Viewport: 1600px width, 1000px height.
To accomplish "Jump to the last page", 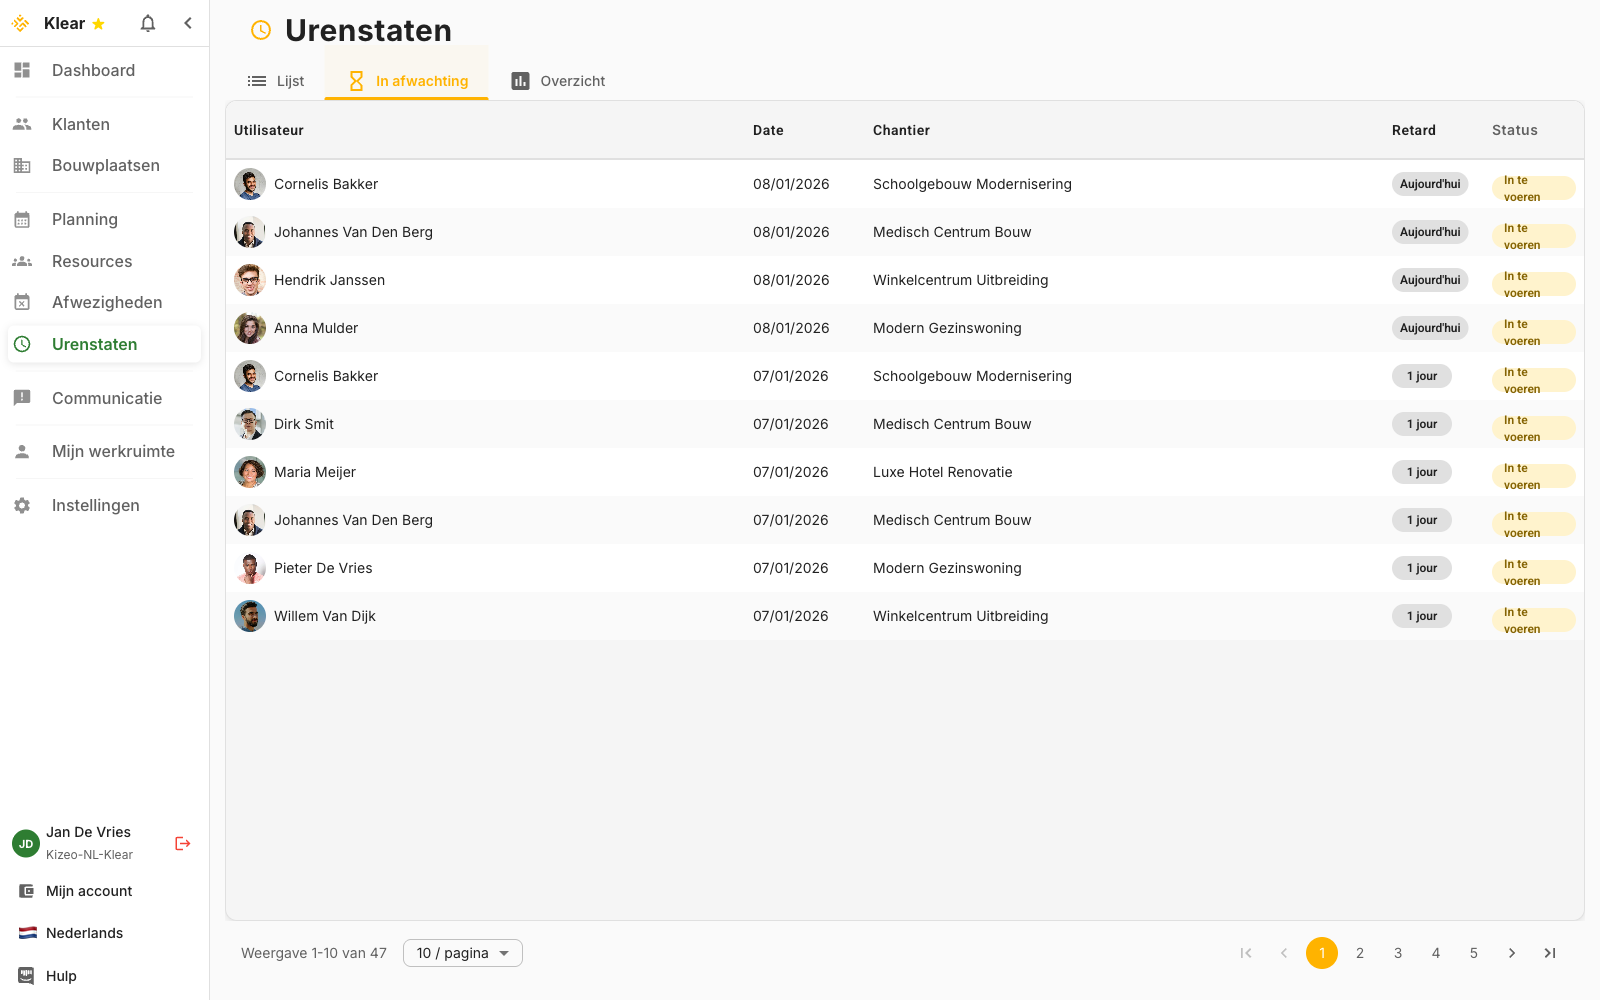I will [1550, 953].
